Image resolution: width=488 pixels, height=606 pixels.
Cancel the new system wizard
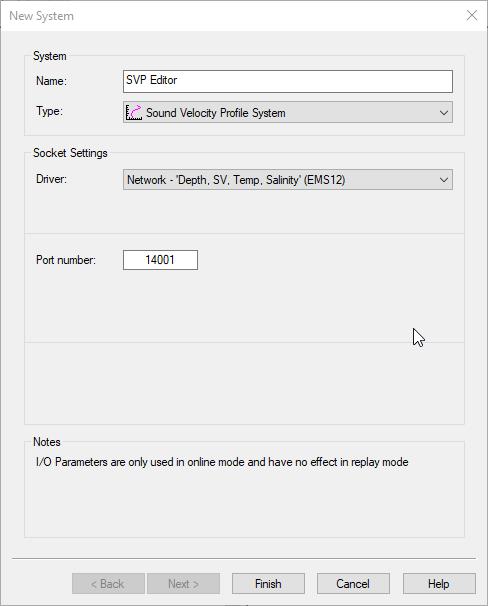(x=353, y=583)
